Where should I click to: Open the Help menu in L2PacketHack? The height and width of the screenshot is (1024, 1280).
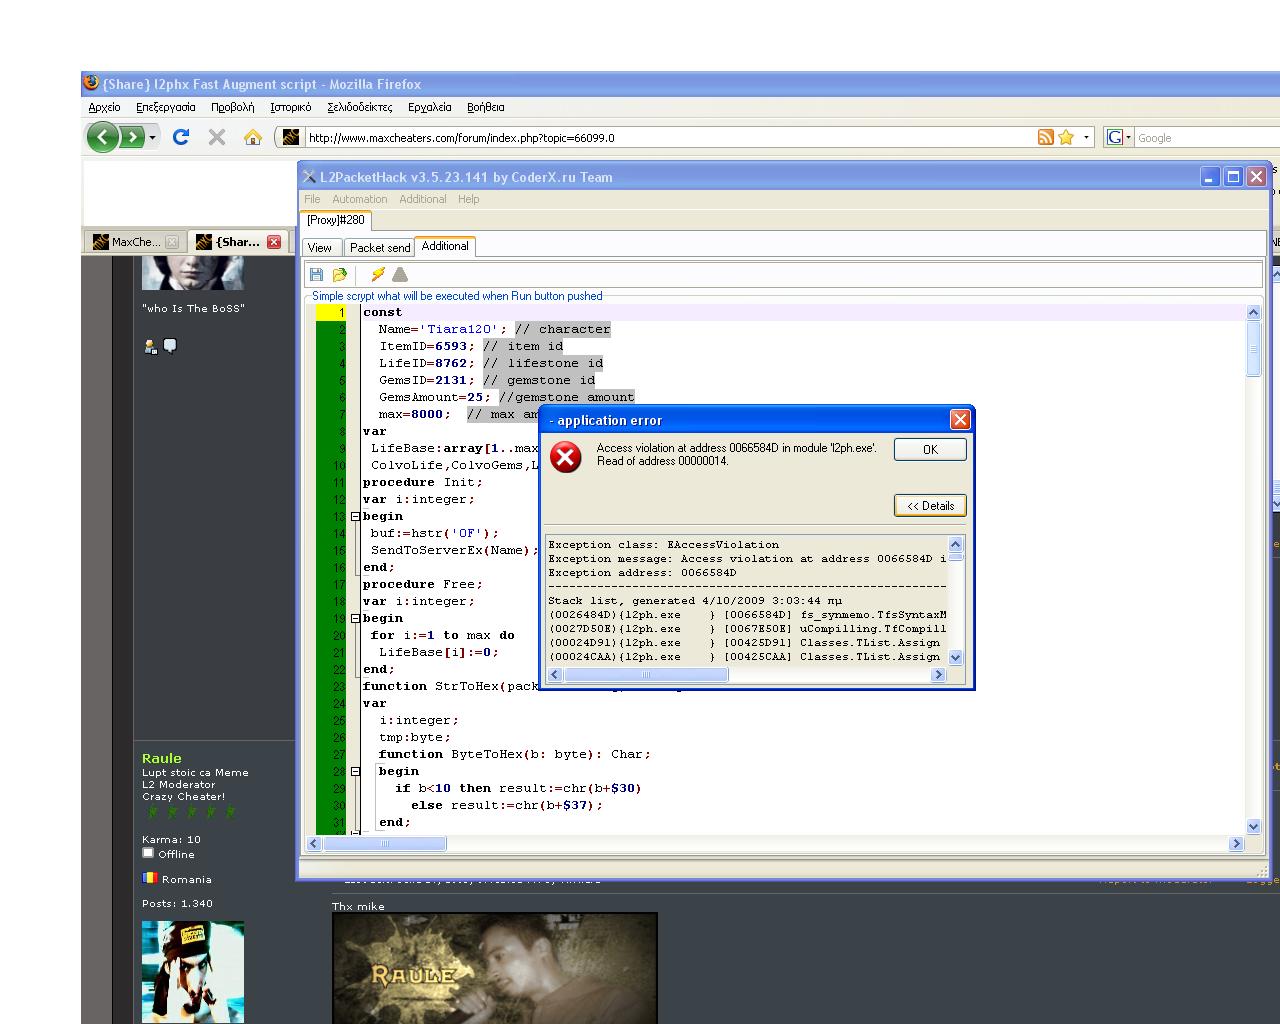pyautogui.click(x=469, y=199)
